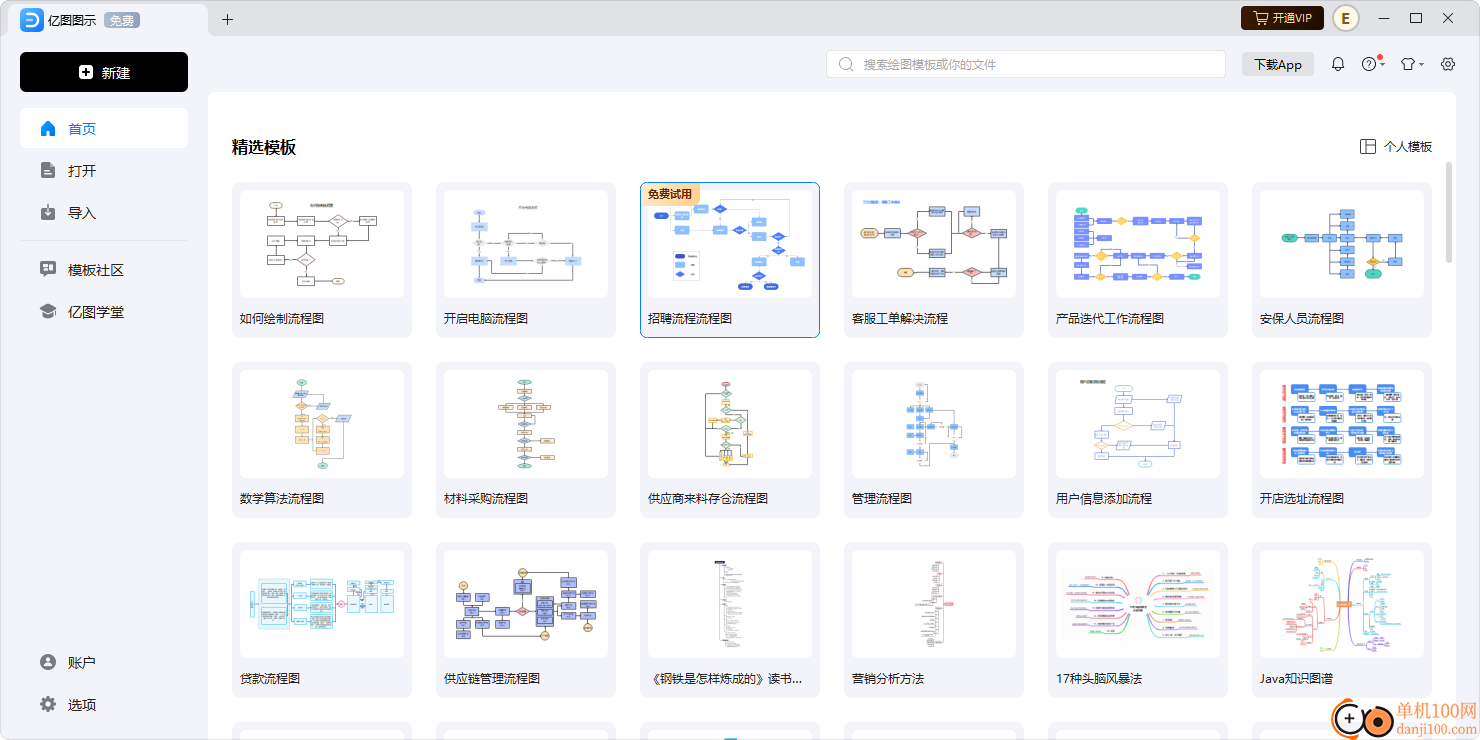Open the 《钢铁是怎样炼成的》读书 template
This screenshot has width=1480, height=740.
click(730, 620)
